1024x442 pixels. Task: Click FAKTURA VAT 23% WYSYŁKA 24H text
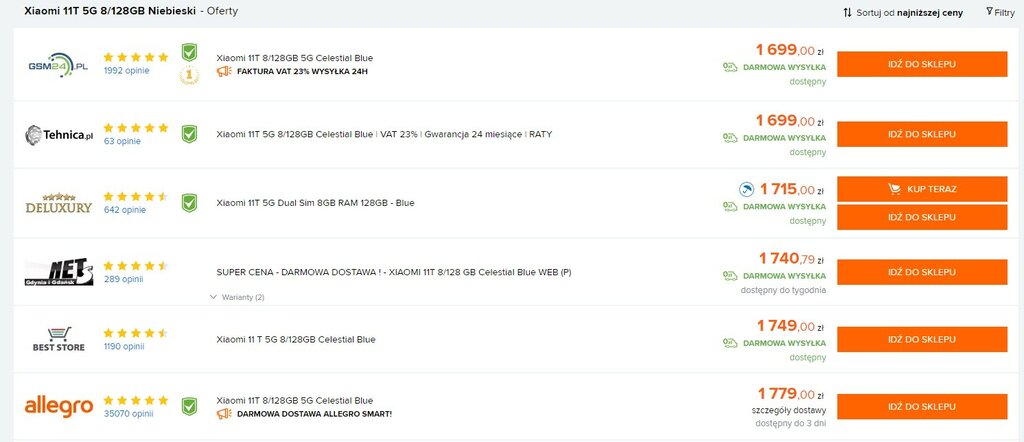302,71
